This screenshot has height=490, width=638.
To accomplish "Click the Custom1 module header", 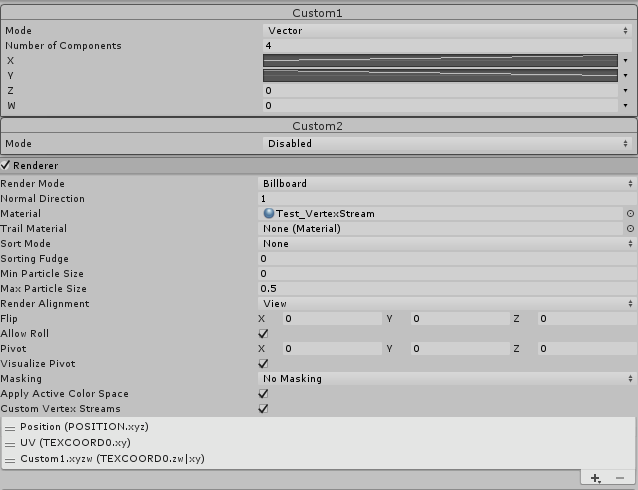I will coord(318,14).
